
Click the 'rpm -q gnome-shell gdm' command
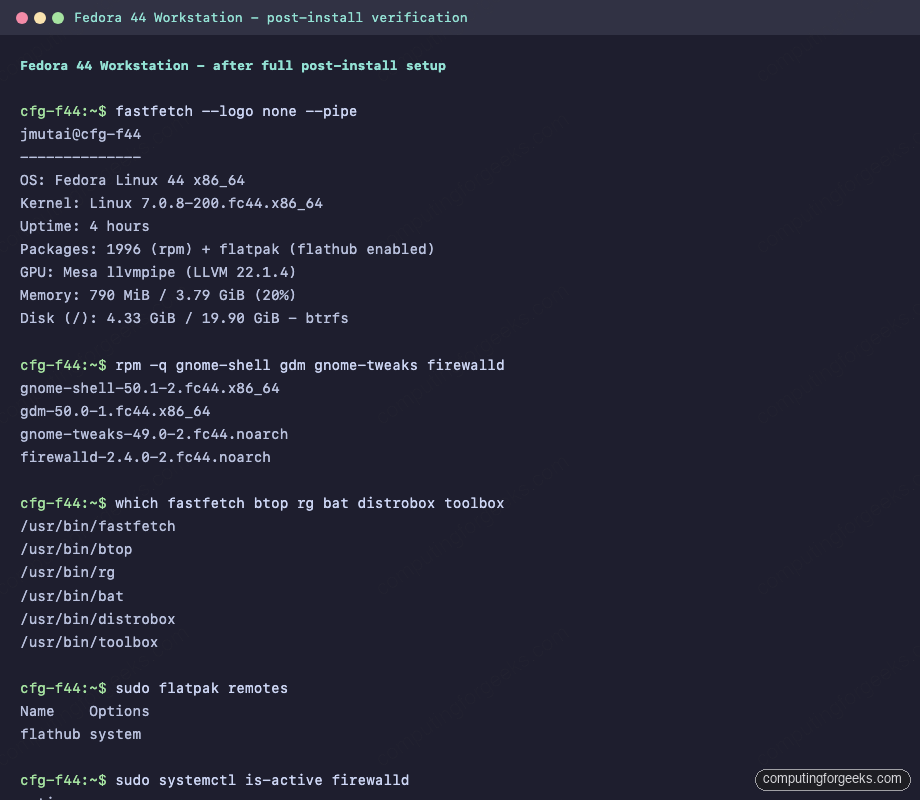[310, 365]
